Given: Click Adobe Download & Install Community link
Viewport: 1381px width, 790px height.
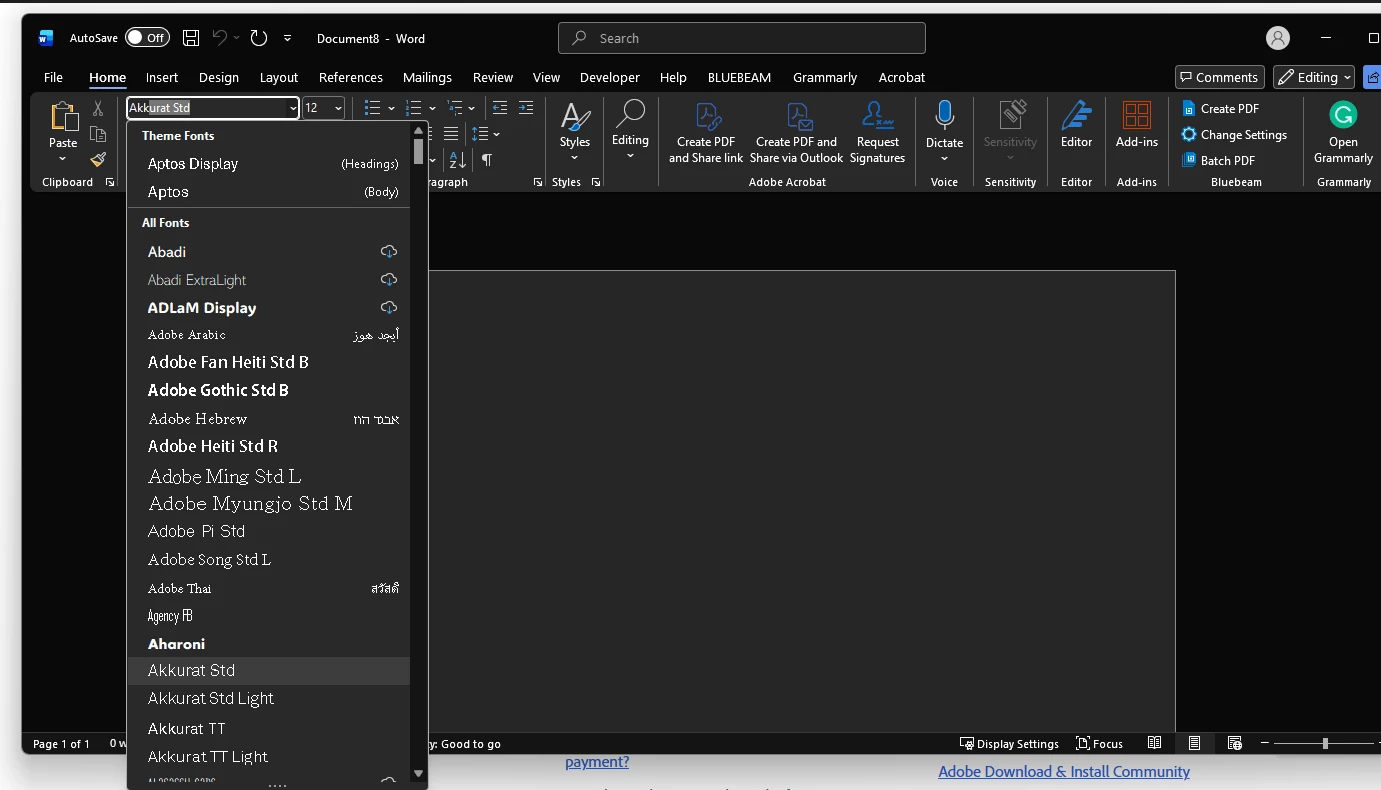Looking at the screenshot, I should [1064, 771].
